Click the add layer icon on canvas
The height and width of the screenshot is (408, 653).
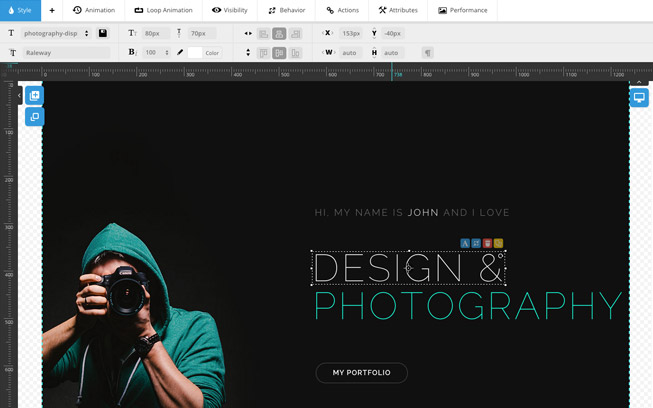point(34,97)
